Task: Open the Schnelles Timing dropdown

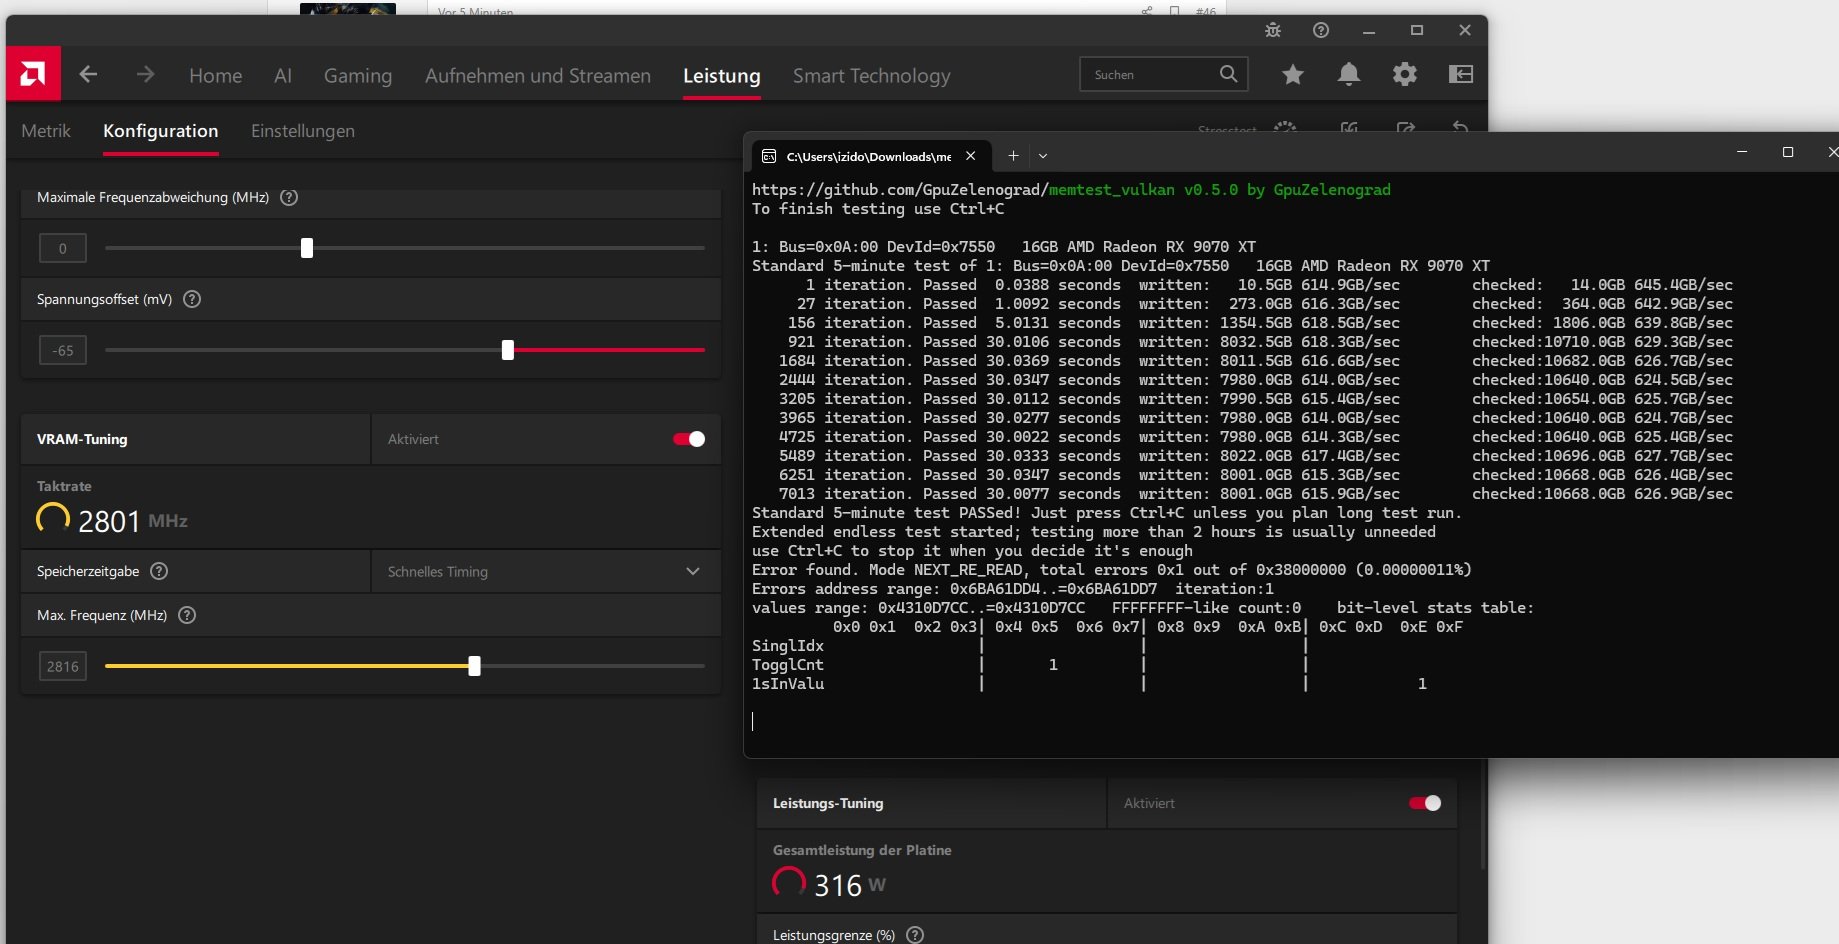Action: pos(546,571)
